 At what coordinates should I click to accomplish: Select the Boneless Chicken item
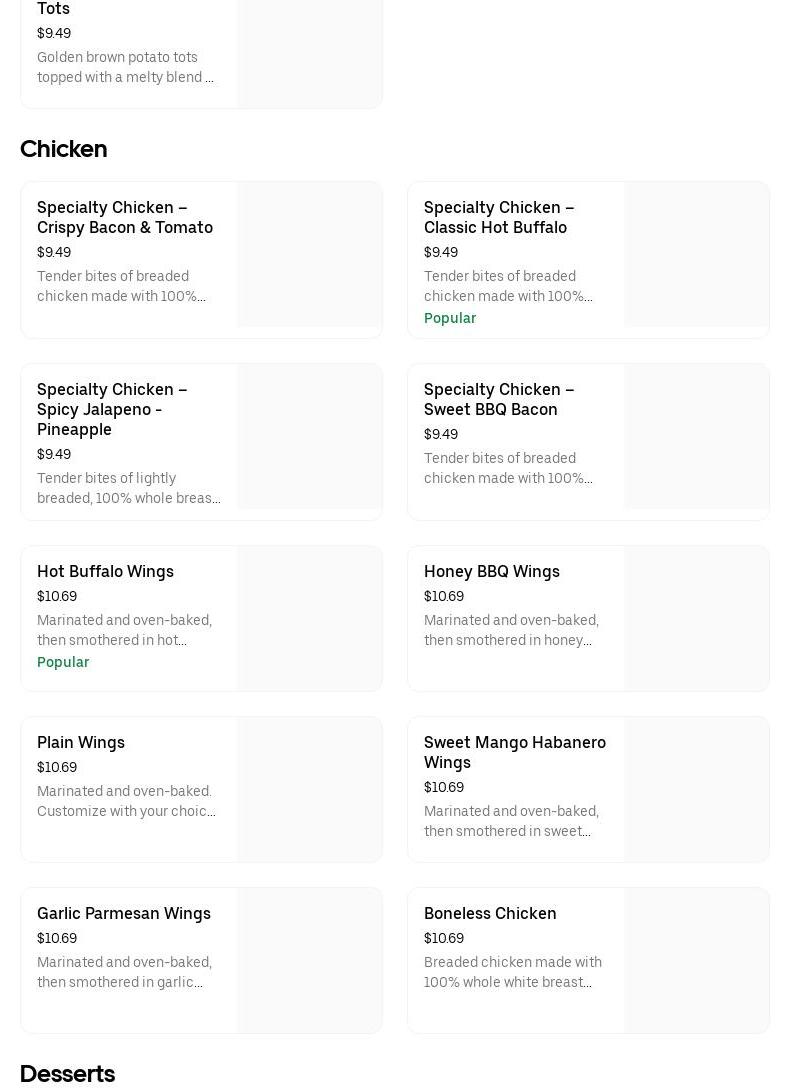tap(490, 913)
